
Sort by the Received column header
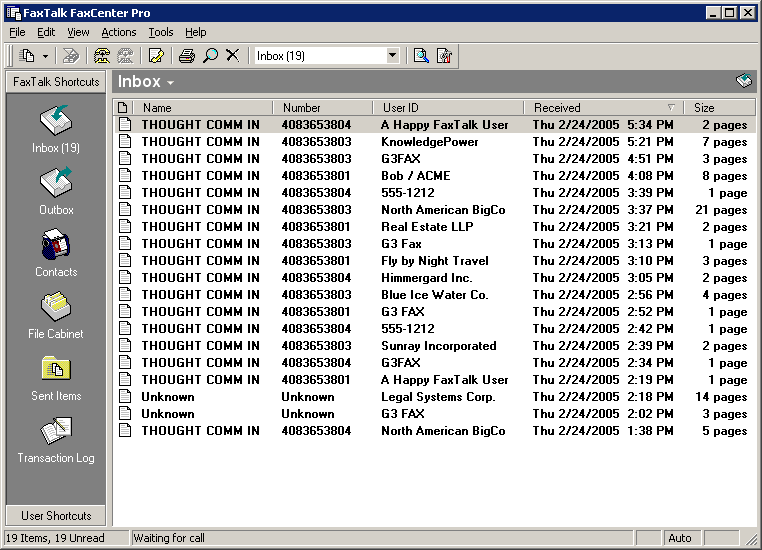coord(604,107)
